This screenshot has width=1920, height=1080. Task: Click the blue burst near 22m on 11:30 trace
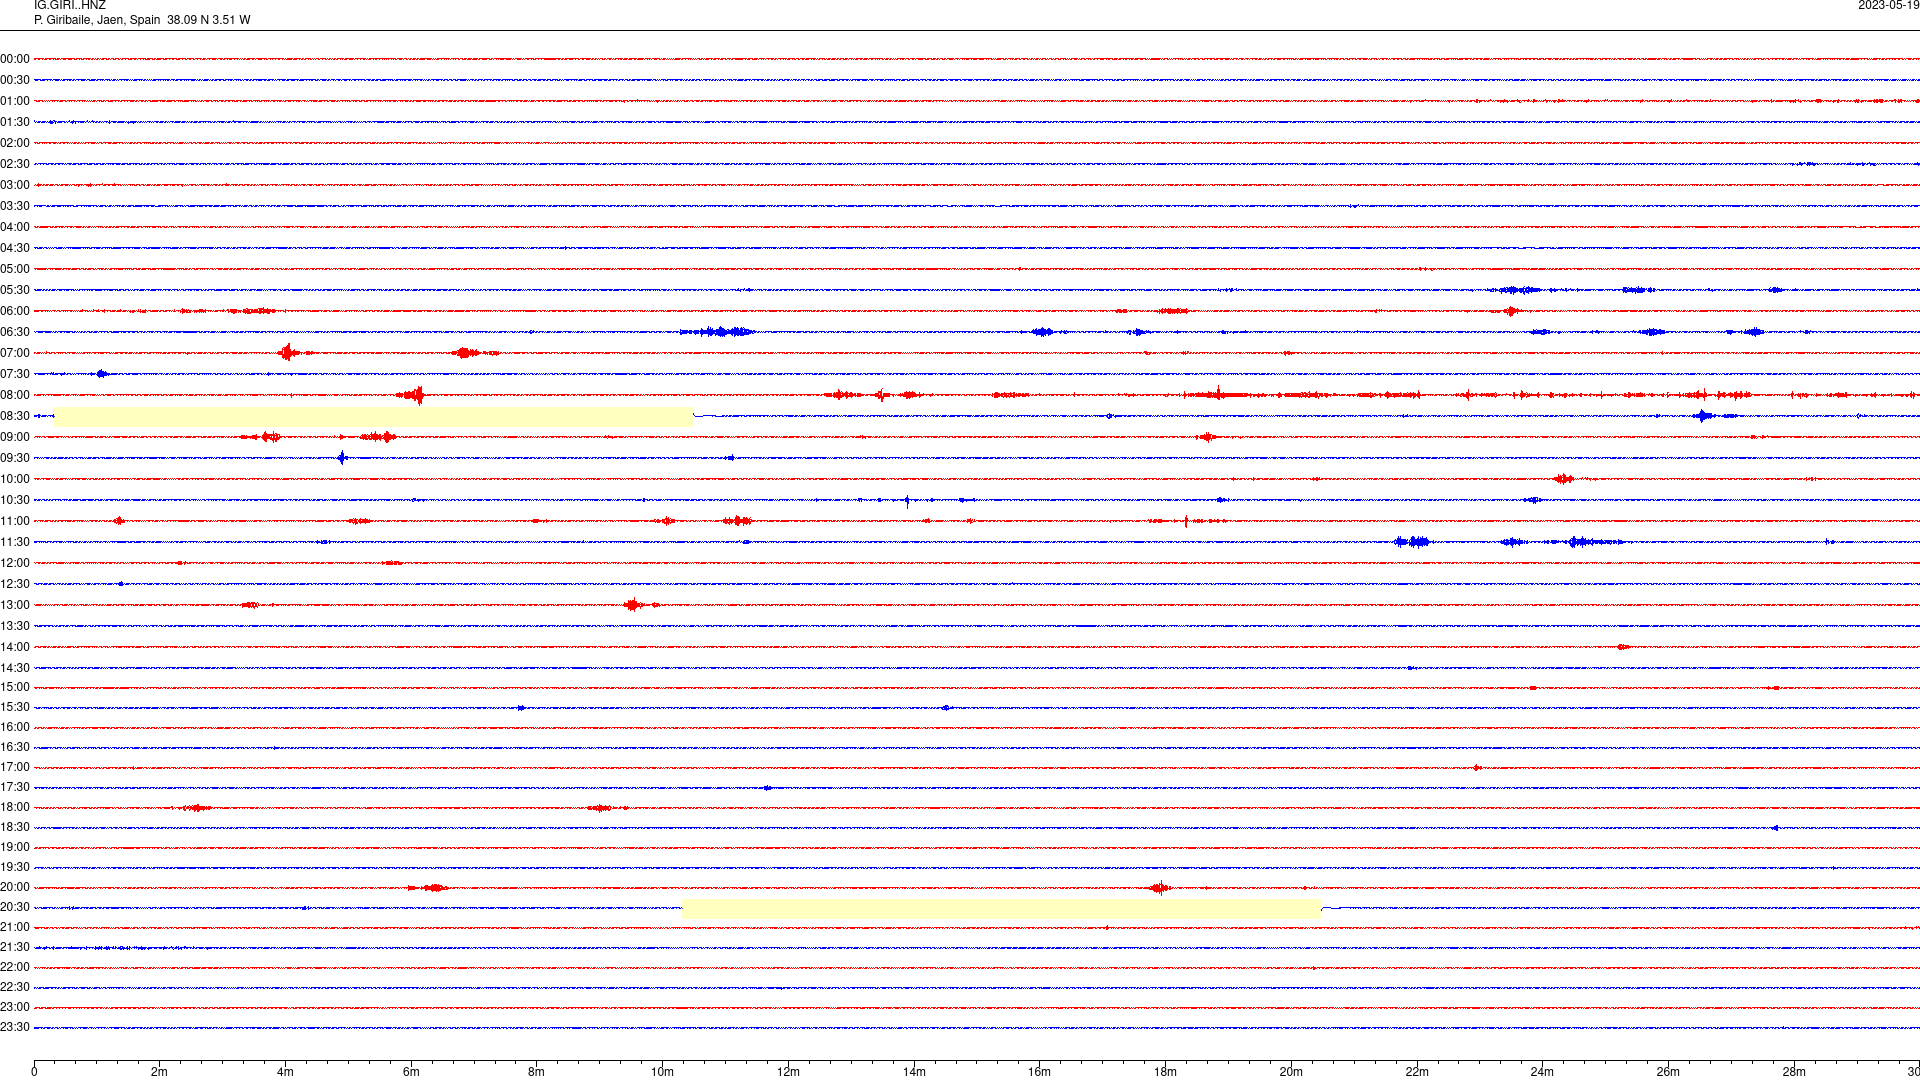point(1412,542)
